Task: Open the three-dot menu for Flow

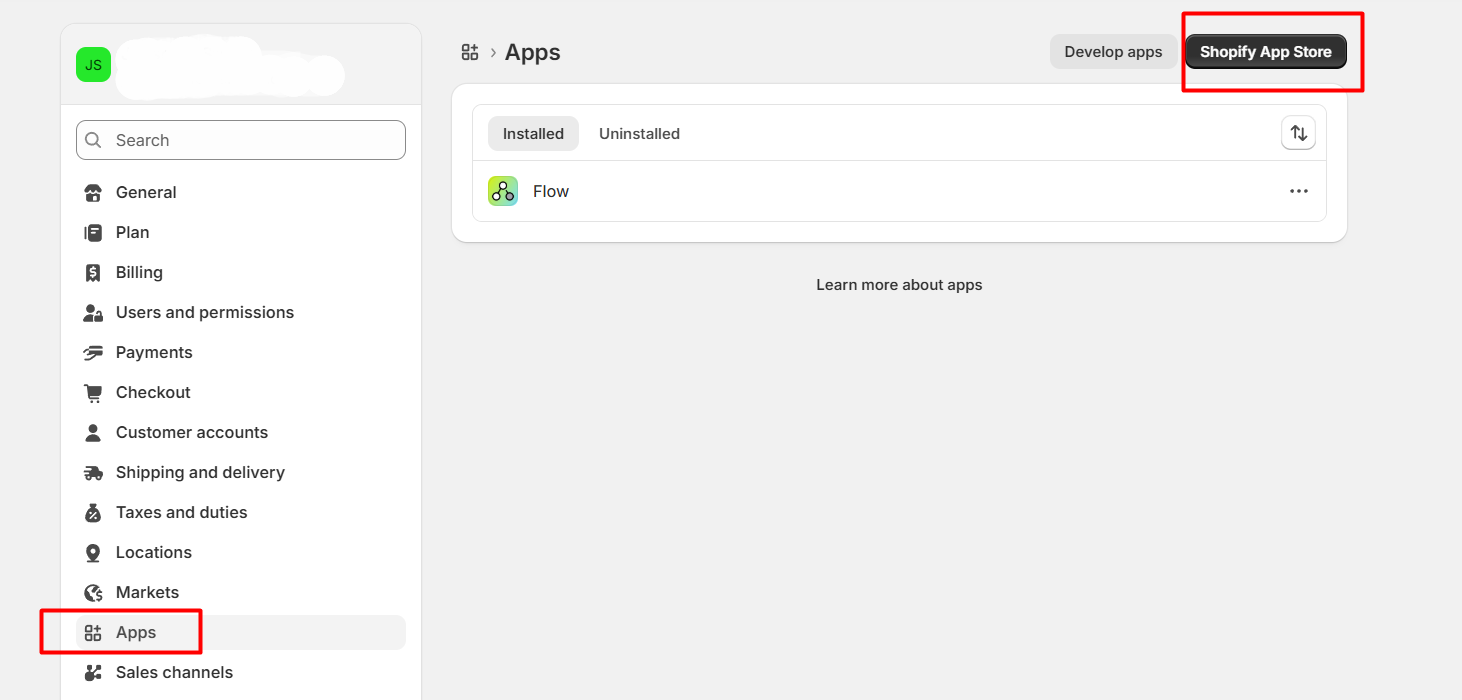Action: coord(1298,191)
